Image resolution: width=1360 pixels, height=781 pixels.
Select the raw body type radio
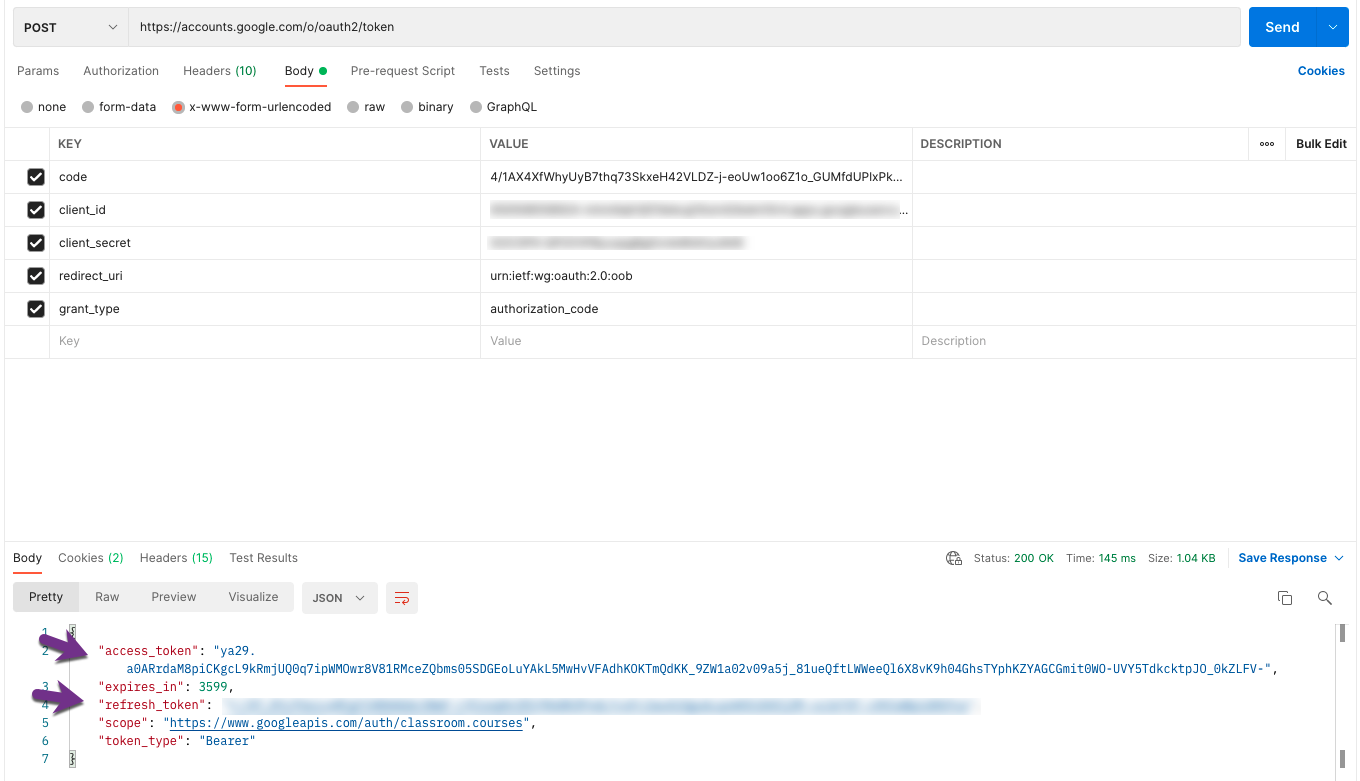point(353,107)
